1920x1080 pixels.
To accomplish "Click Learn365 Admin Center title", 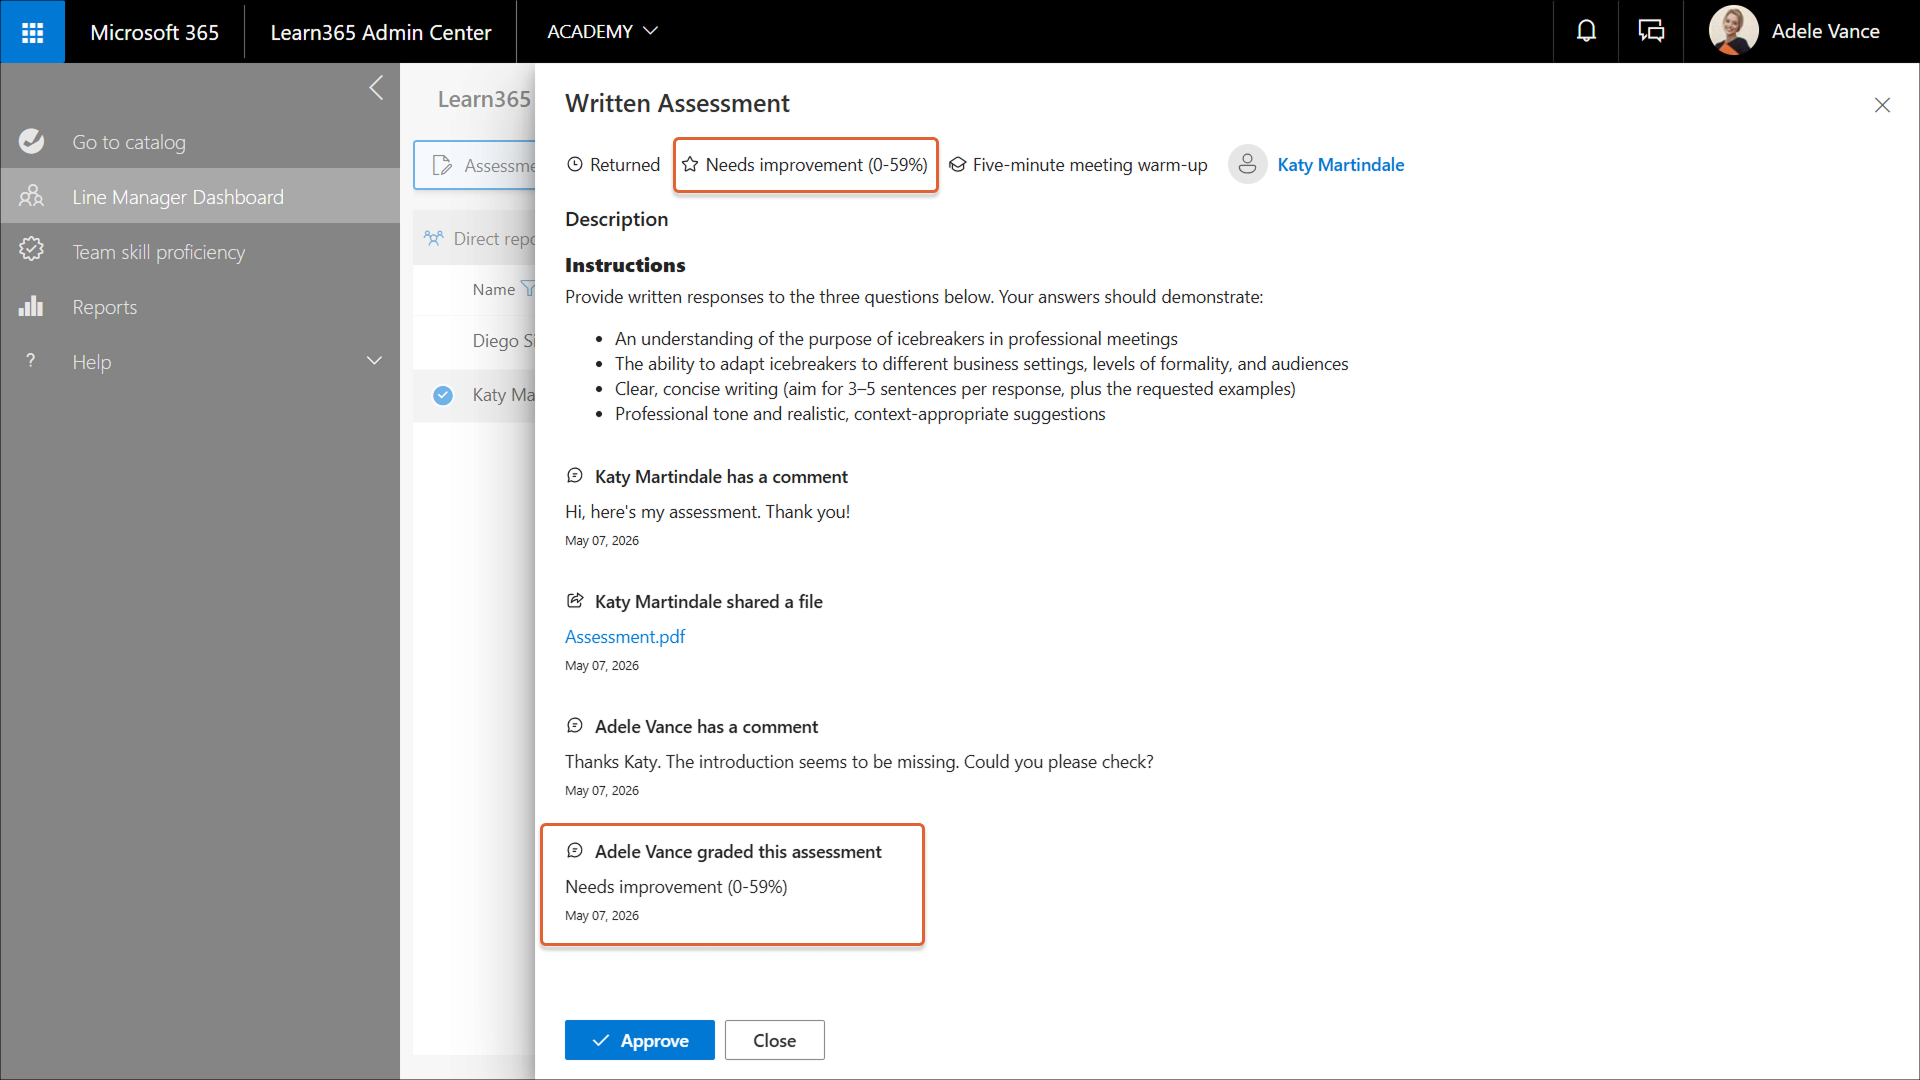I will click(x=381, y=32).
